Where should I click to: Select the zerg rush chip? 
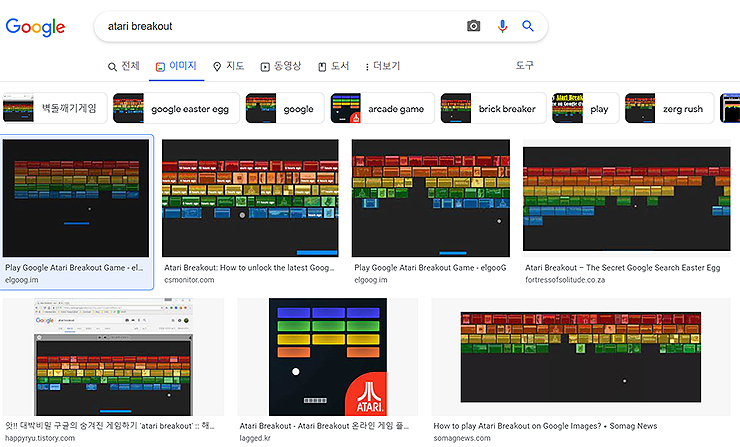click(x=669, y=109)
